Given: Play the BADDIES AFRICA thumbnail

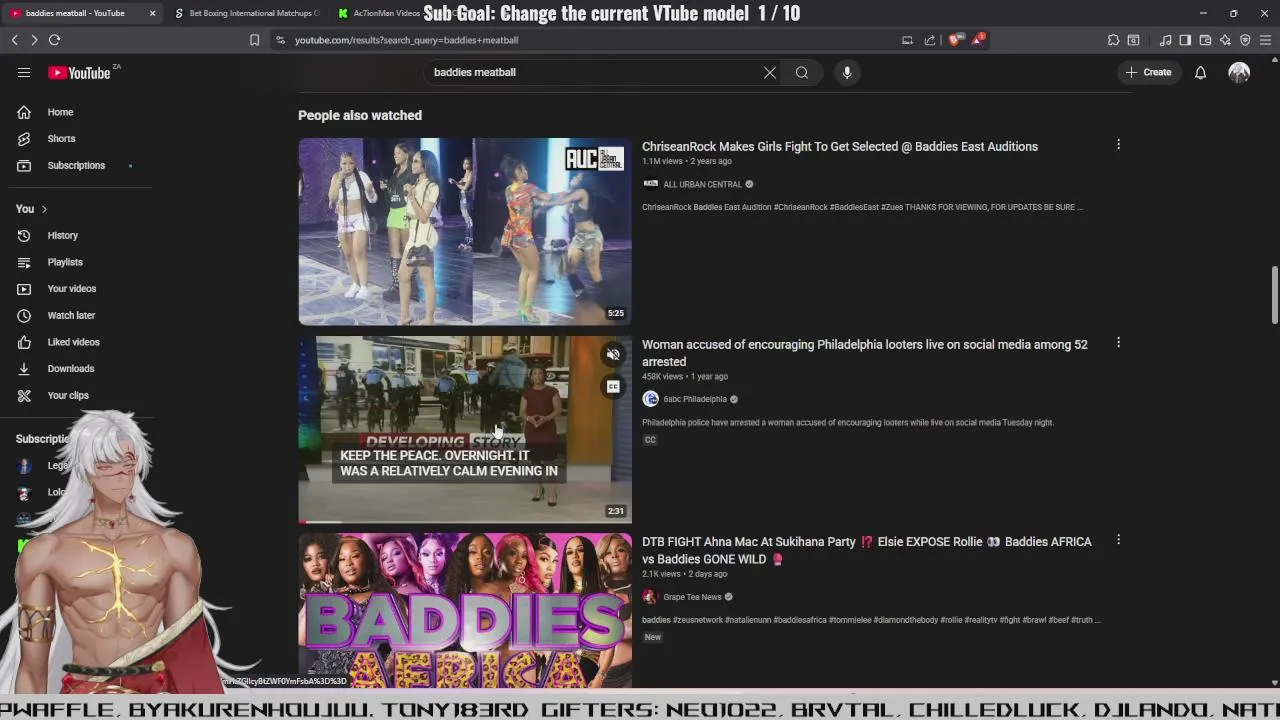Looking at the screenshot, I should 465,610.
